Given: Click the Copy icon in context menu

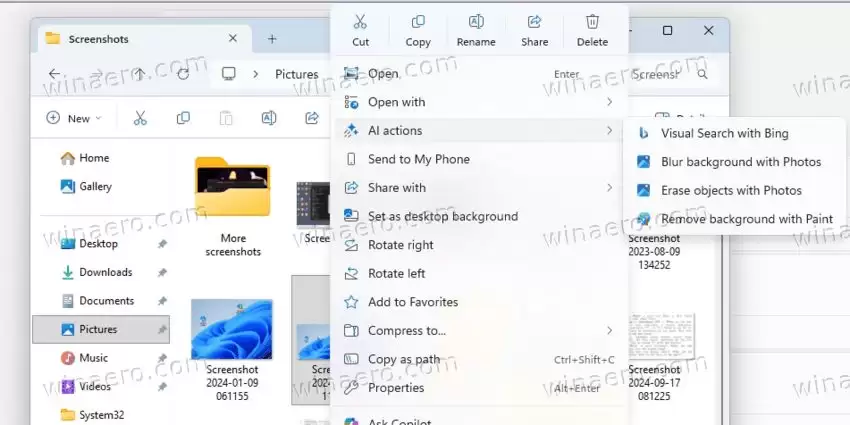Looking at the screenshot, I should pyautogui.click(x=418, y=22).
